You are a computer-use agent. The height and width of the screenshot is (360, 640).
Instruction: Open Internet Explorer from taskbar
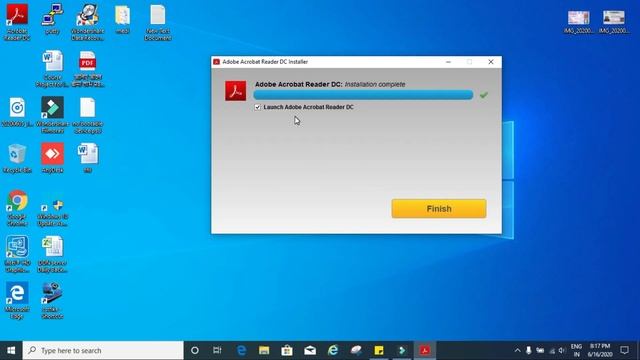point(333,350)
